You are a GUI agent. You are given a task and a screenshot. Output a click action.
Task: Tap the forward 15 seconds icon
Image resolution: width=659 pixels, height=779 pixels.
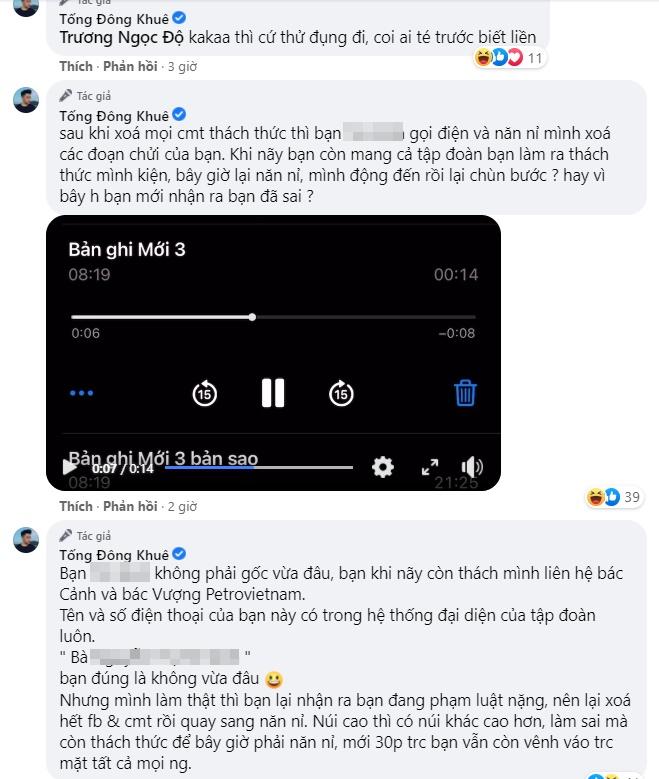pos(342,393)
